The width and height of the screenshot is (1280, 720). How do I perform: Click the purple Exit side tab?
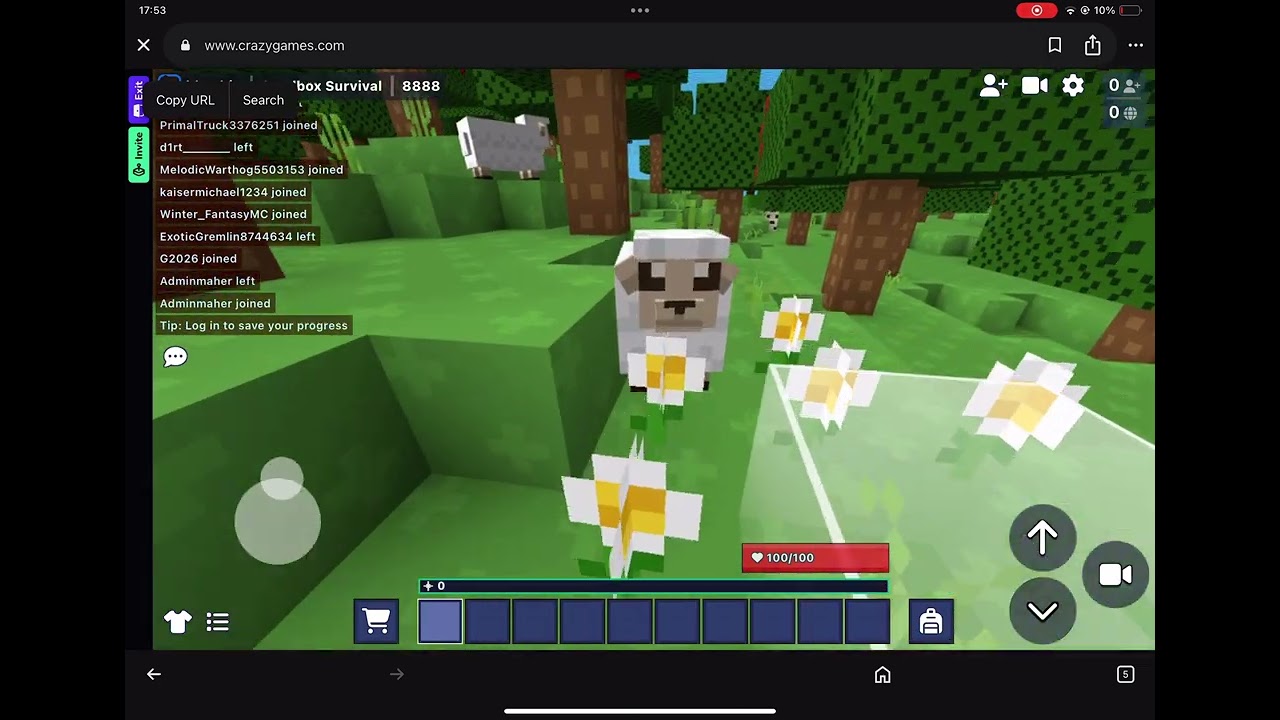(138, 99)
